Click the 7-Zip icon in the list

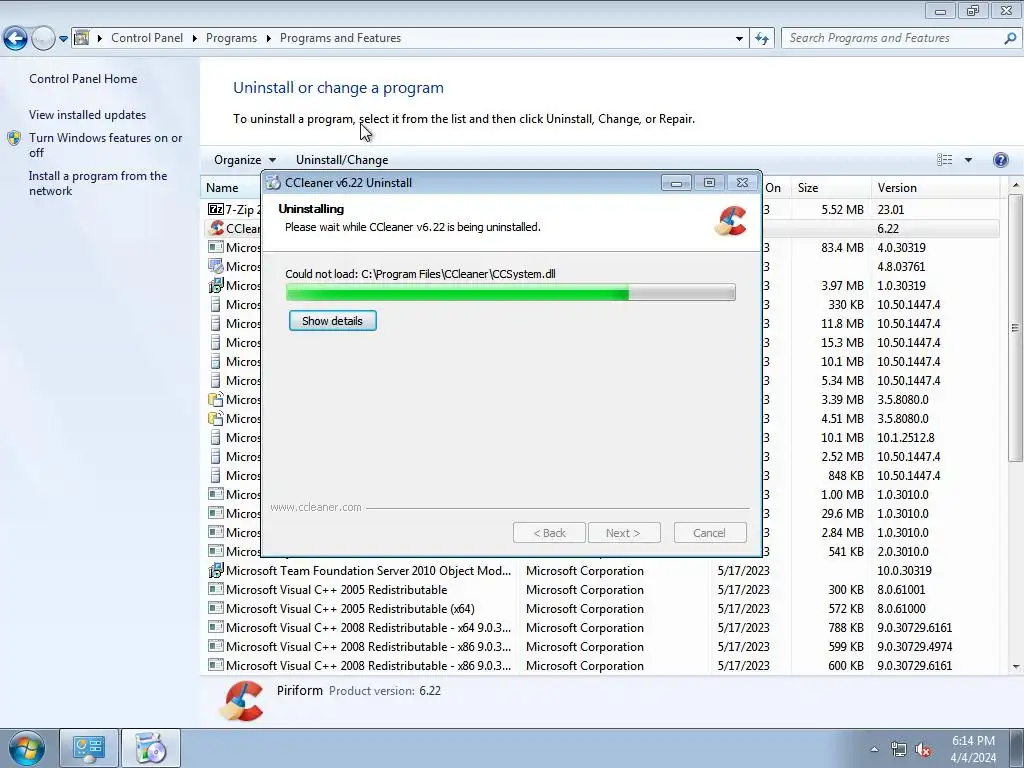215,209
